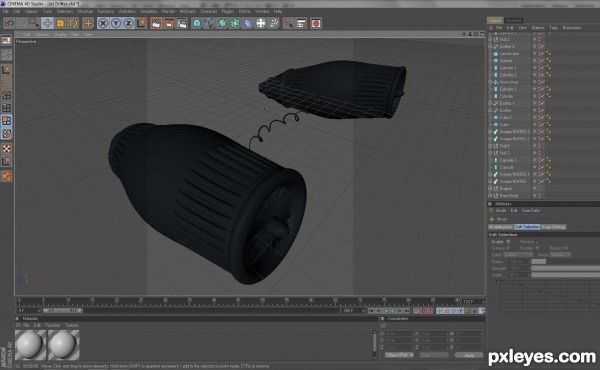Open the Simulation menu

[x=148, y=11]
